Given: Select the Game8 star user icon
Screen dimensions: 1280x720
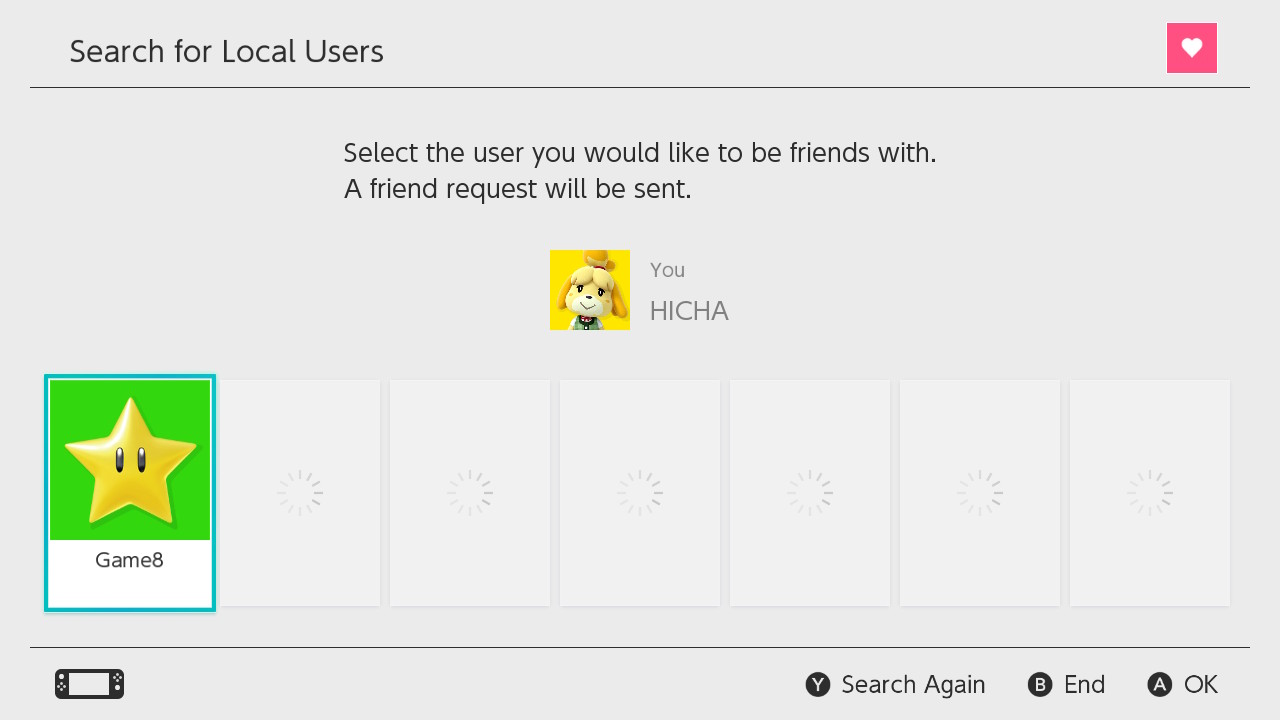Looking at the screenshot, I should click(x=129, y=458).
